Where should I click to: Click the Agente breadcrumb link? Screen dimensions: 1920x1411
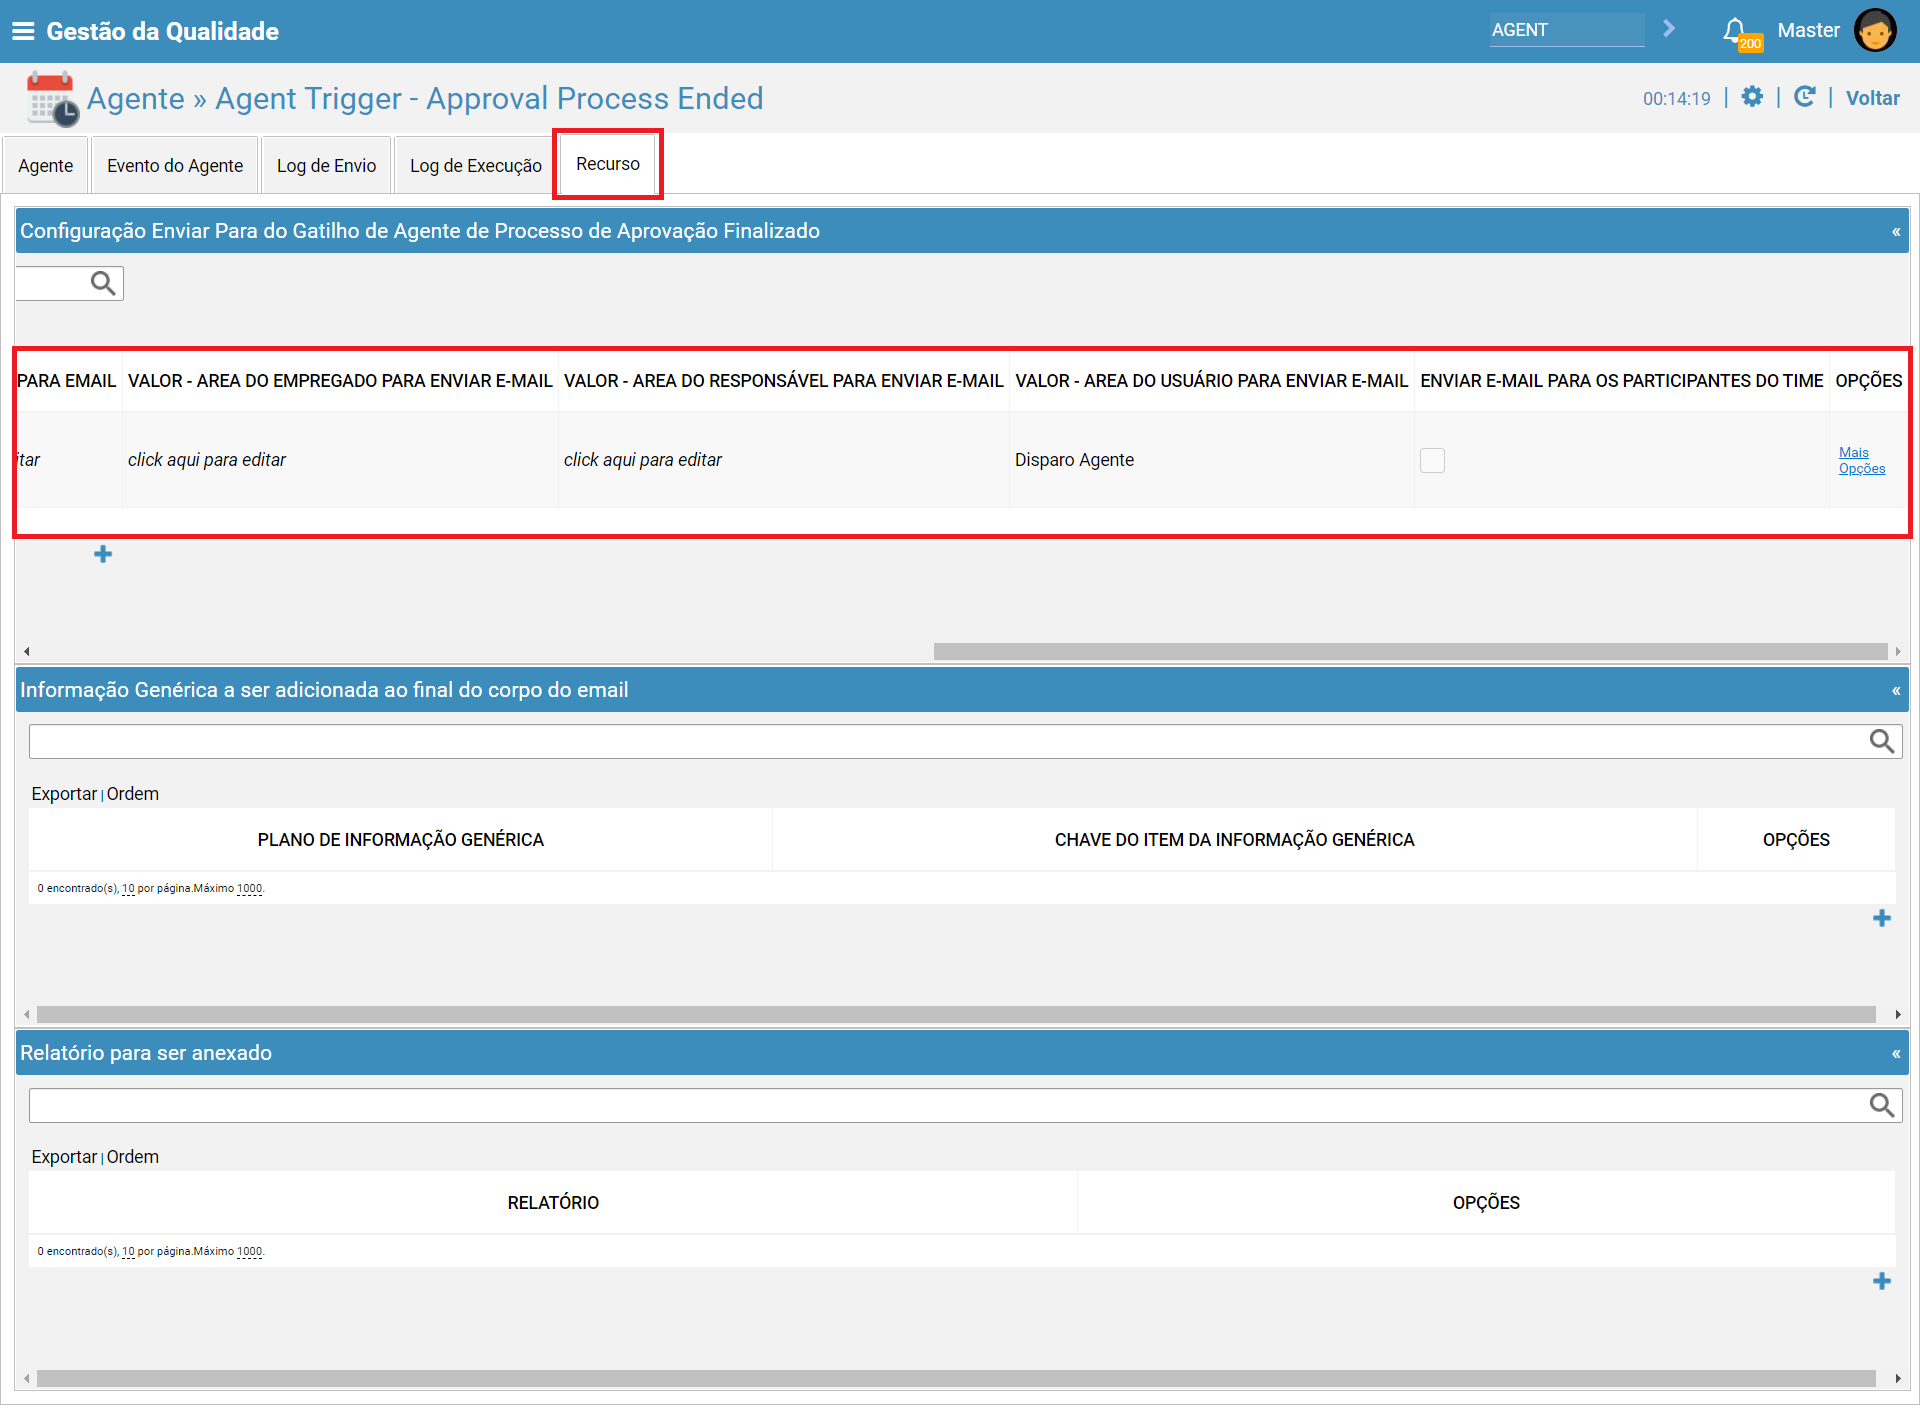(136, 98)
